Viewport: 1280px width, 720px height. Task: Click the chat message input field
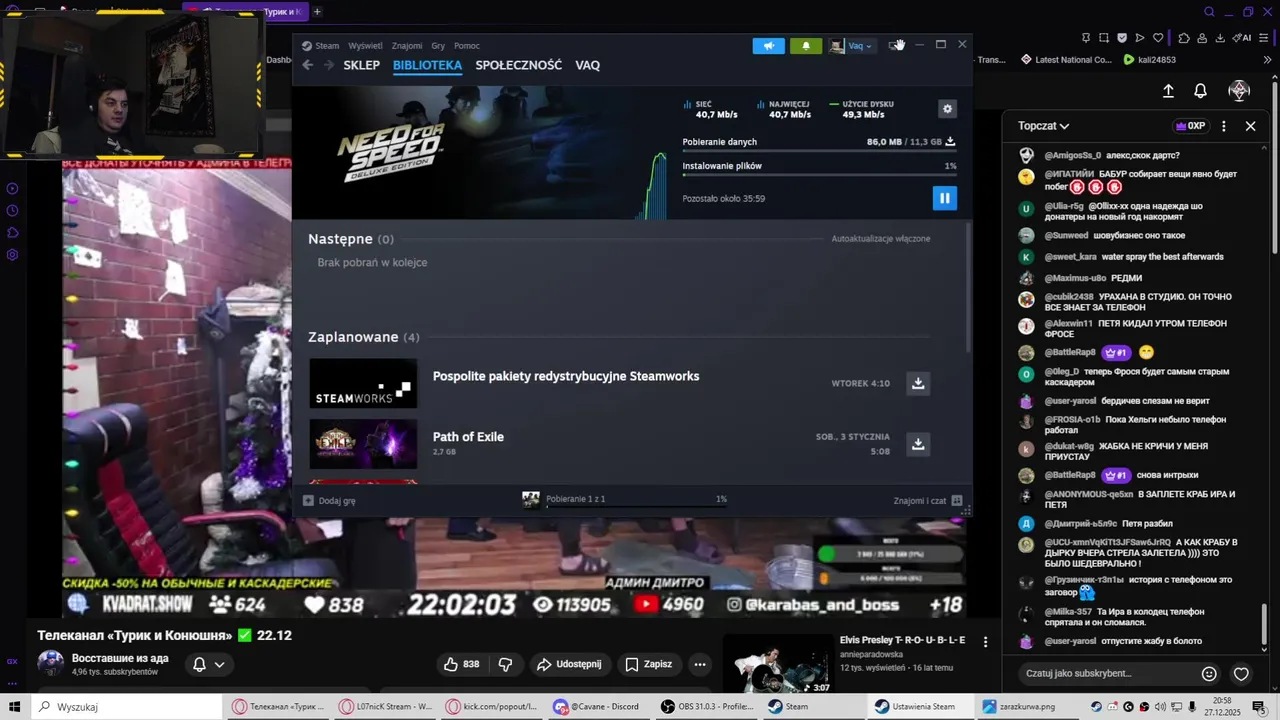(x=1106, y=674)
